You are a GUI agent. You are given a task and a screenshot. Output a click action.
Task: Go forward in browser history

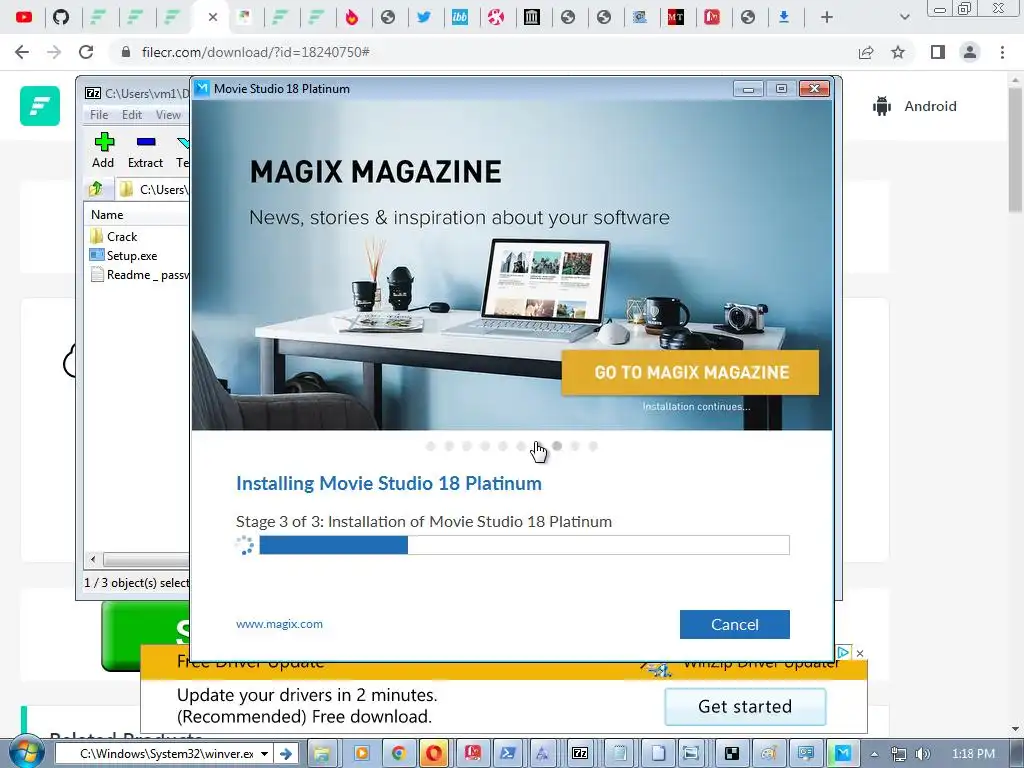click(54, 52)
